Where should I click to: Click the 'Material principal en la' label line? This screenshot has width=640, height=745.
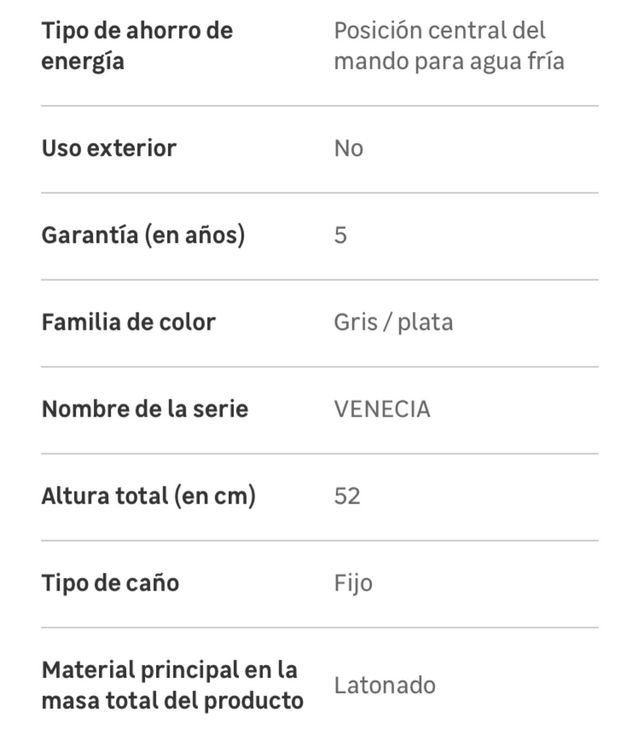click(x=170, y=669)
